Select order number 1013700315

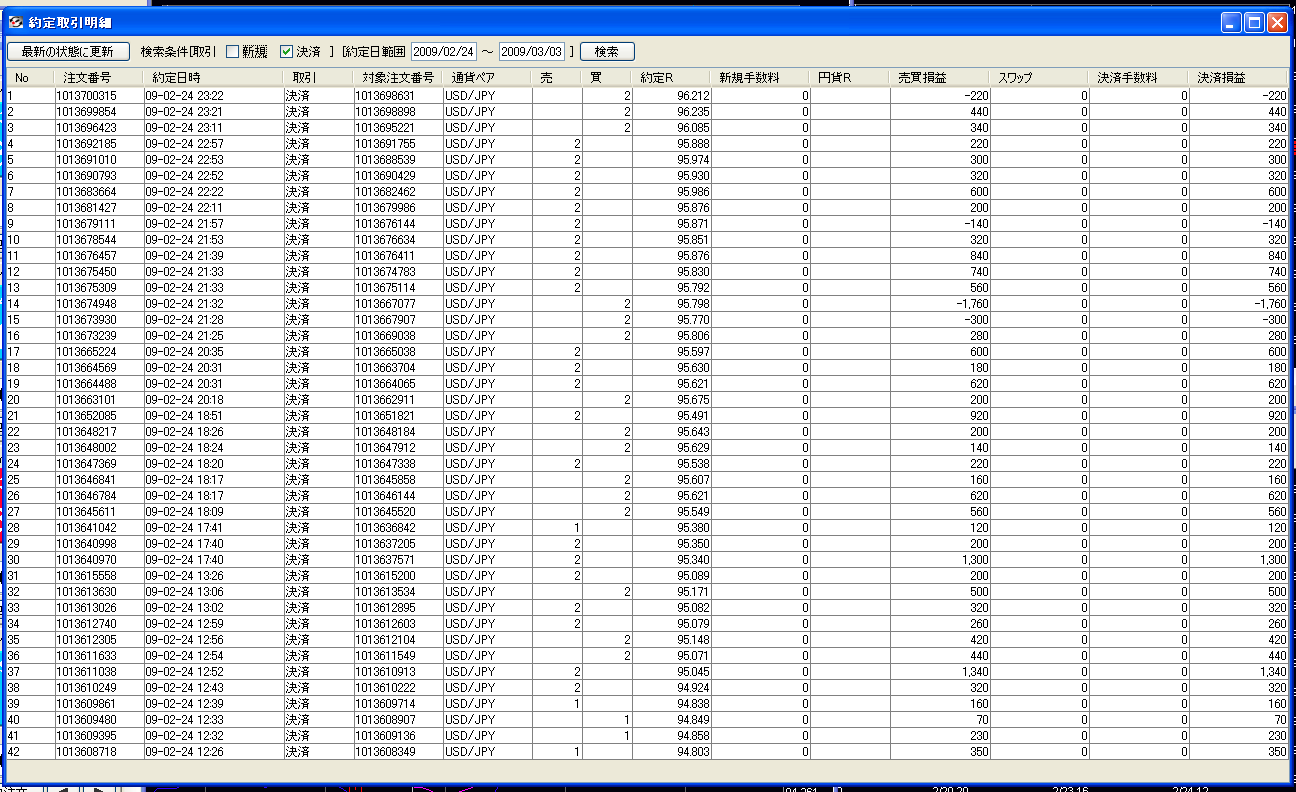tap(86, 96)
